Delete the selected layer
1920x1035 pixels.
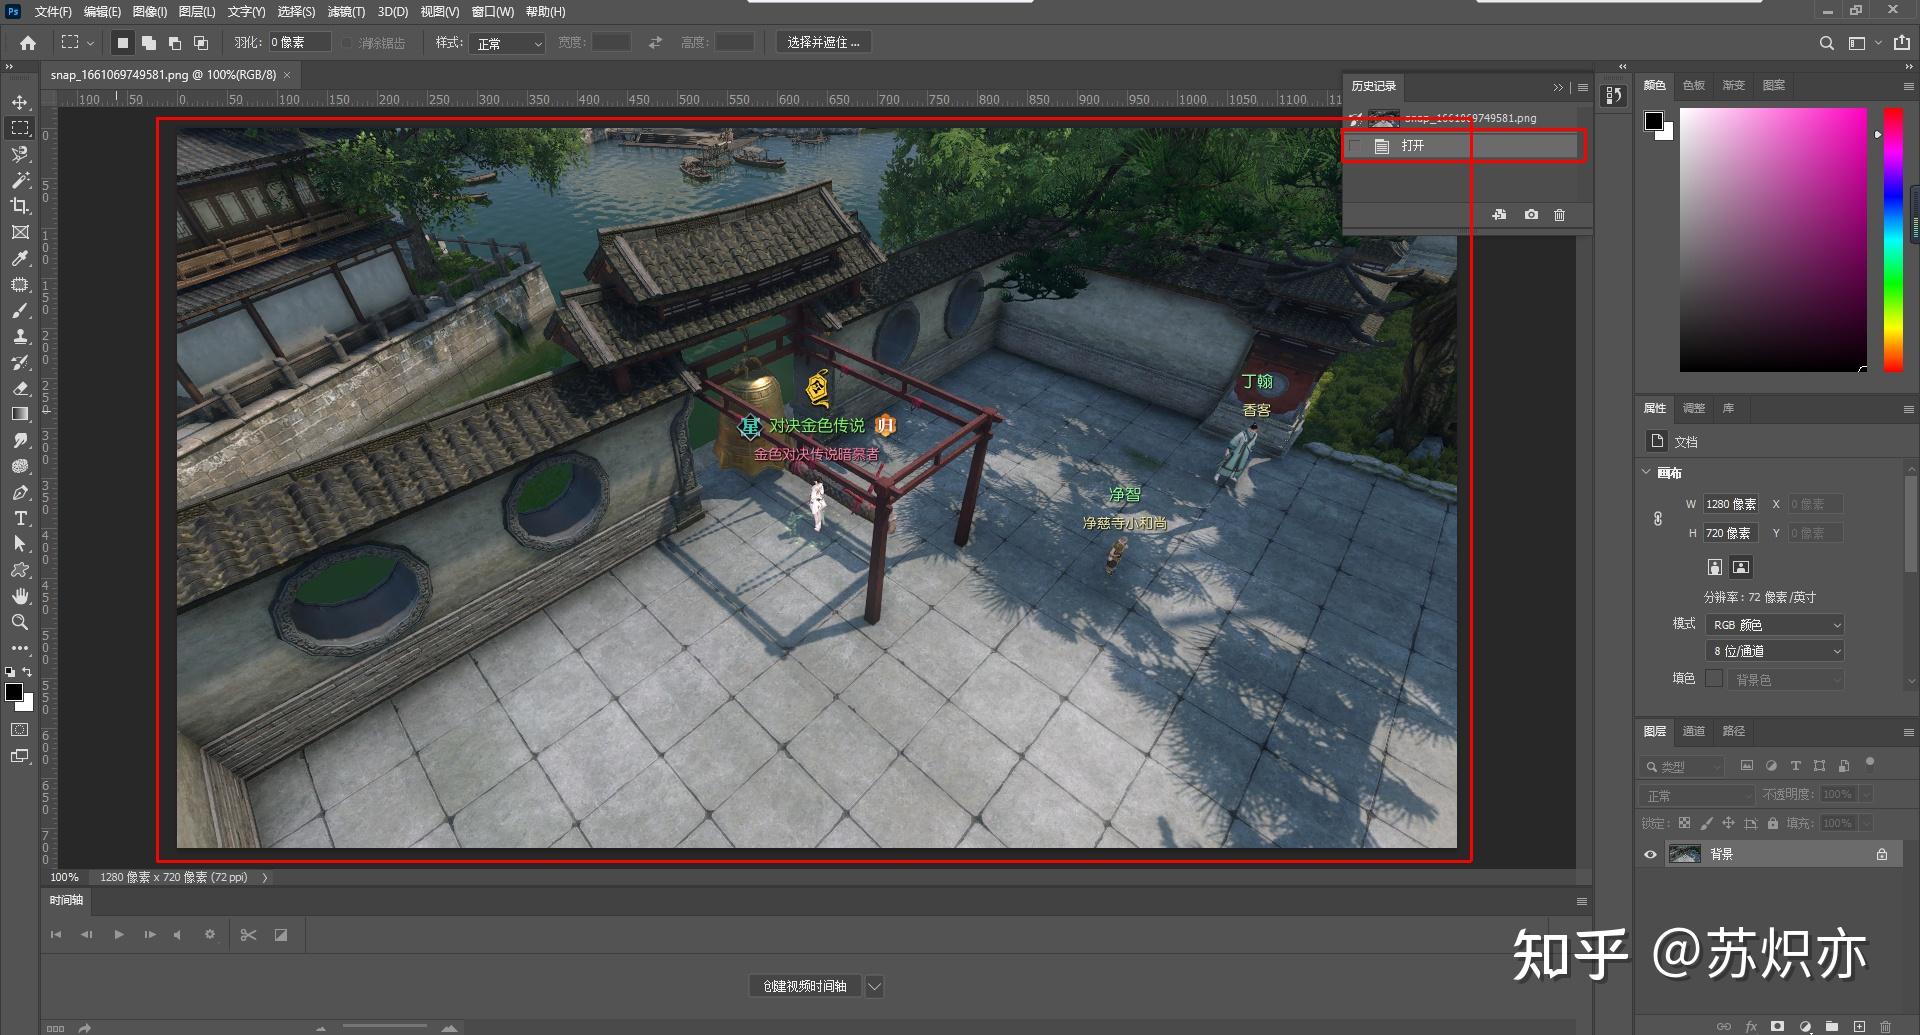tap(1885, 1026)
